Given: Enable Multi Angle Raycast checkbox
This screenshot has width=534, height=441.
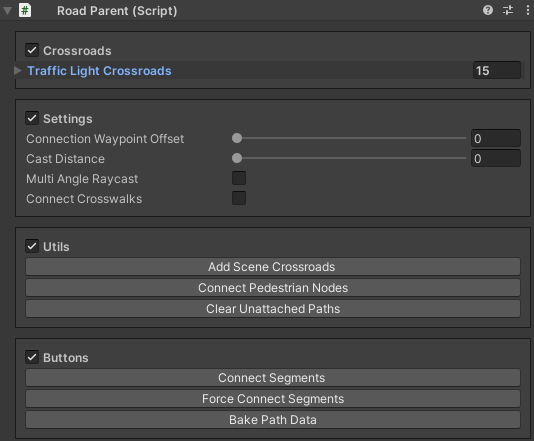Looking at the screenshot, I should [239, 178].
